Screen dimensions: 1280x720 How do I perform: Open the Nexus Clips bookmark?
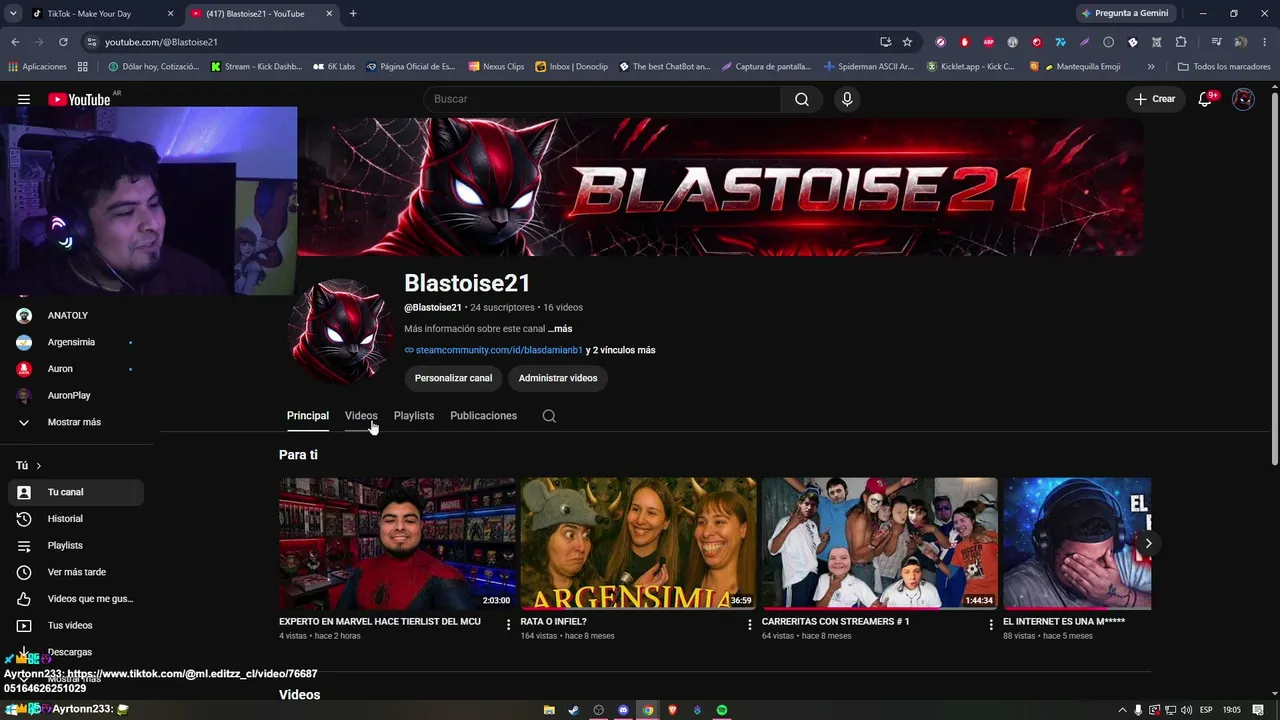point(496,67)
